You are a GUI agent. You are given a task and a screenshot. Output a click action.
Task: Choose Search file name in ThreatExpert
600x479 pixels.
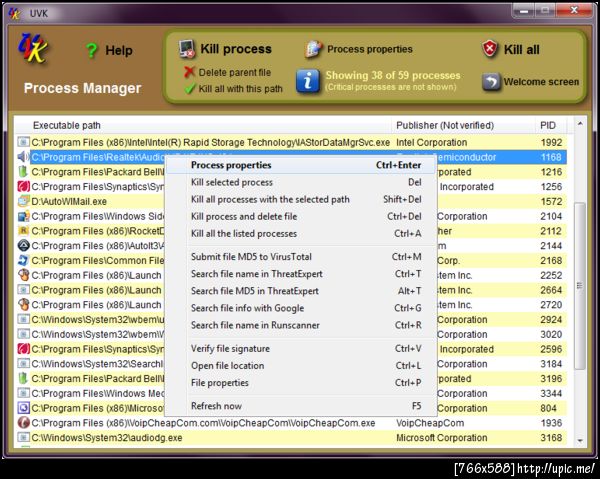point(300,274)
